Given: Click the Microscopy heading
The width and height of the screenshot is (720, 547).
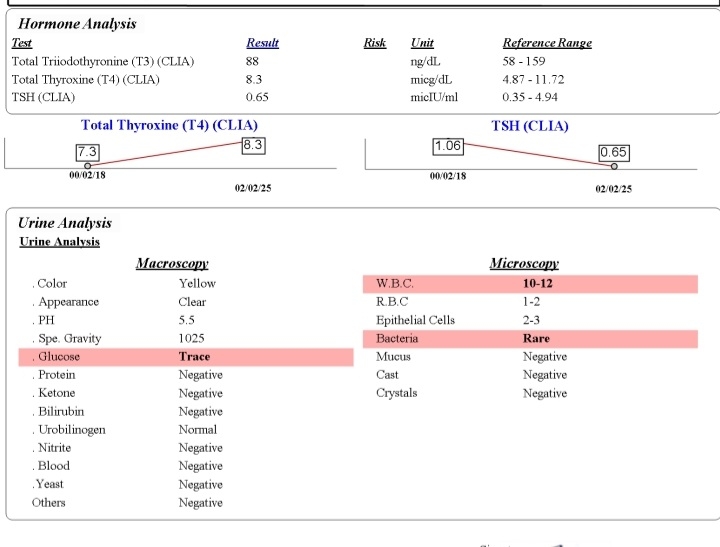Looking at the screenshot, I should (524, 263).
